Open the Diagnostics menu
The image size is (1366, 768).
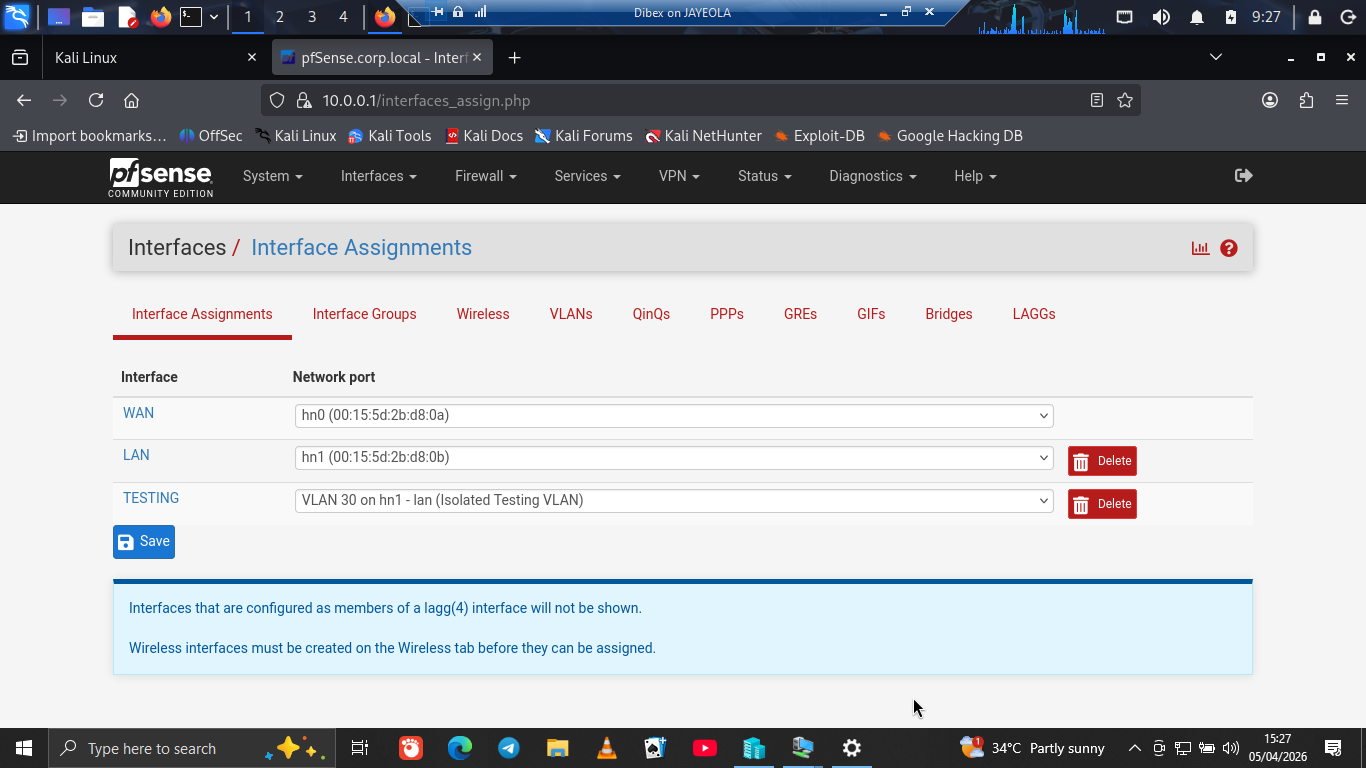[x=866, y=176]
